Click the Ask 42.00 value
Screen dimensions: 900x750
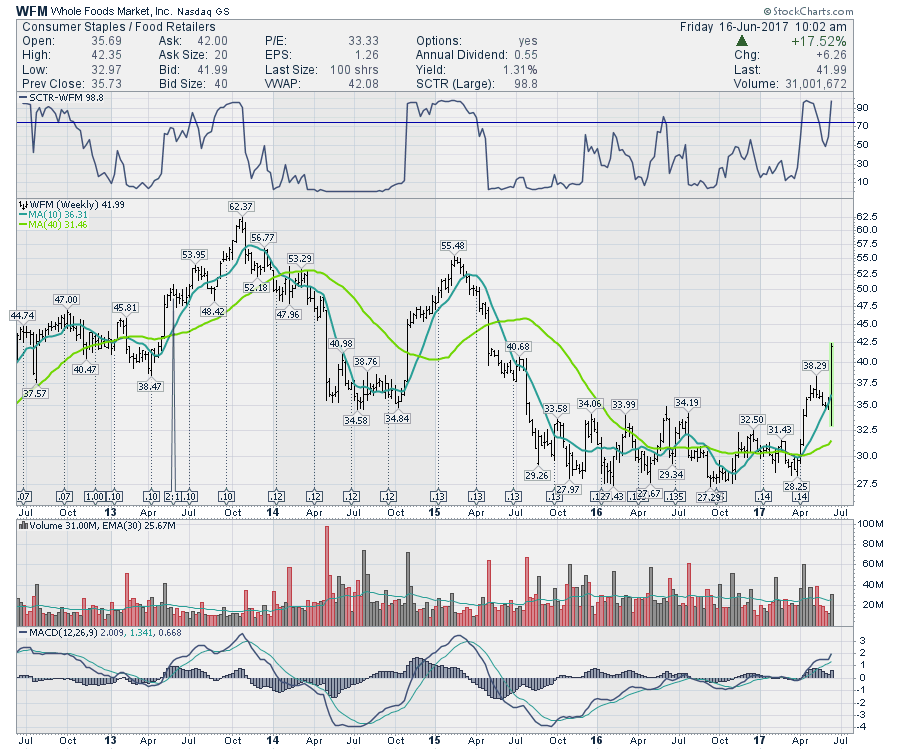tap(212, 41)
